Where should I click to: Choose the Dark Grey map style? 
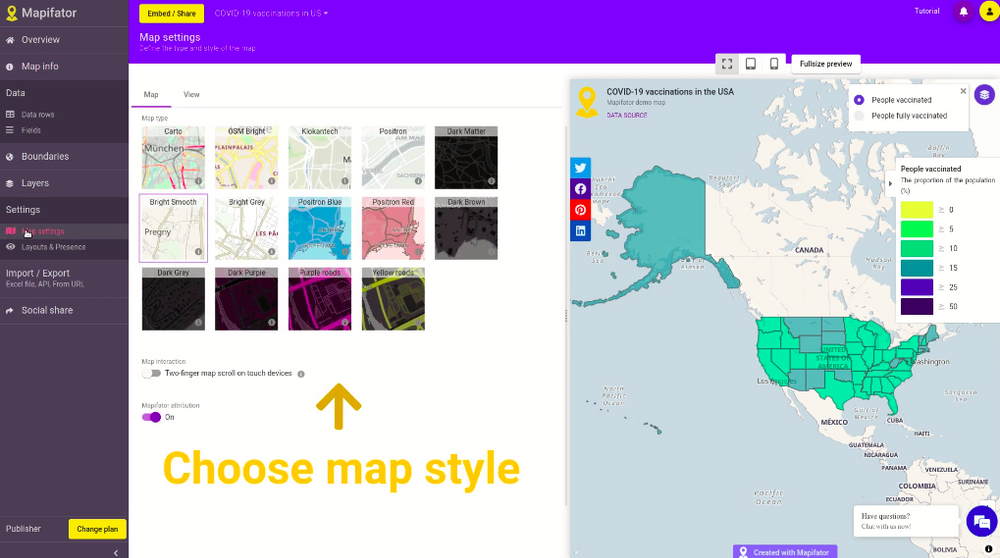173,299
